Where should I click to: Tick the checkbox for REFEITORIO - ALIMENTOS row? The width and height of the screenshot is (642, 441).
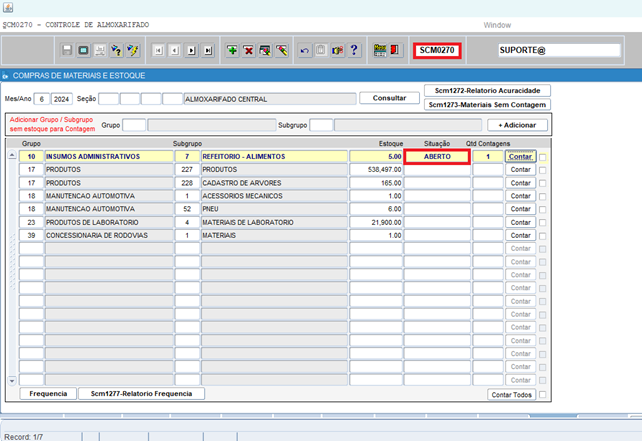coord(543,157)
